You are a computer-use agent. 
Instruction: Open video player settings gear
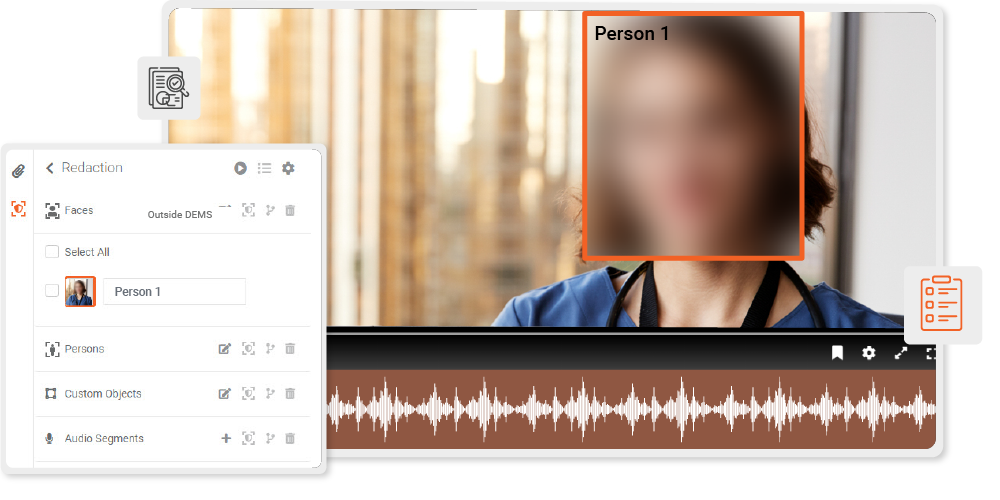point(869,353)
